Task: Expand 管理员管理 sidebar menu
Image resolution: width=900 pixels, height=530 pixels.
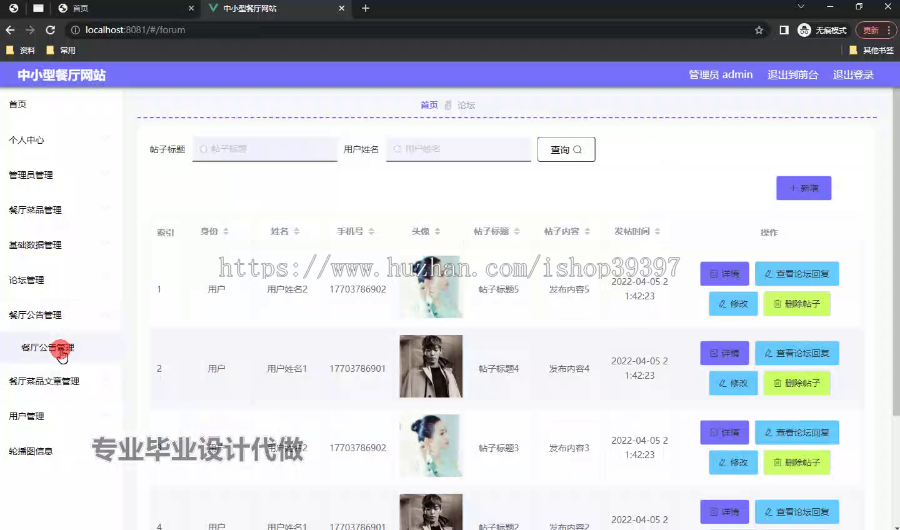Action: point(60,175)
